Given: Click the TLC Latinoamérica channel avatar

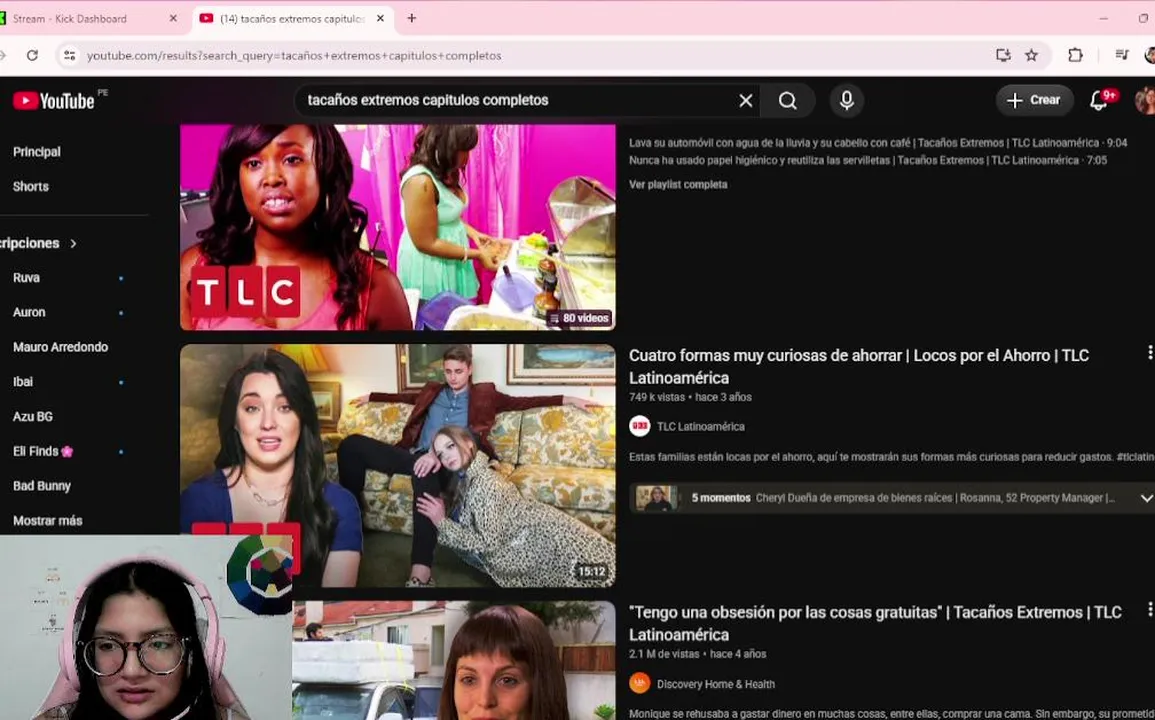Looking at the screenshot, I should point(639,426).
